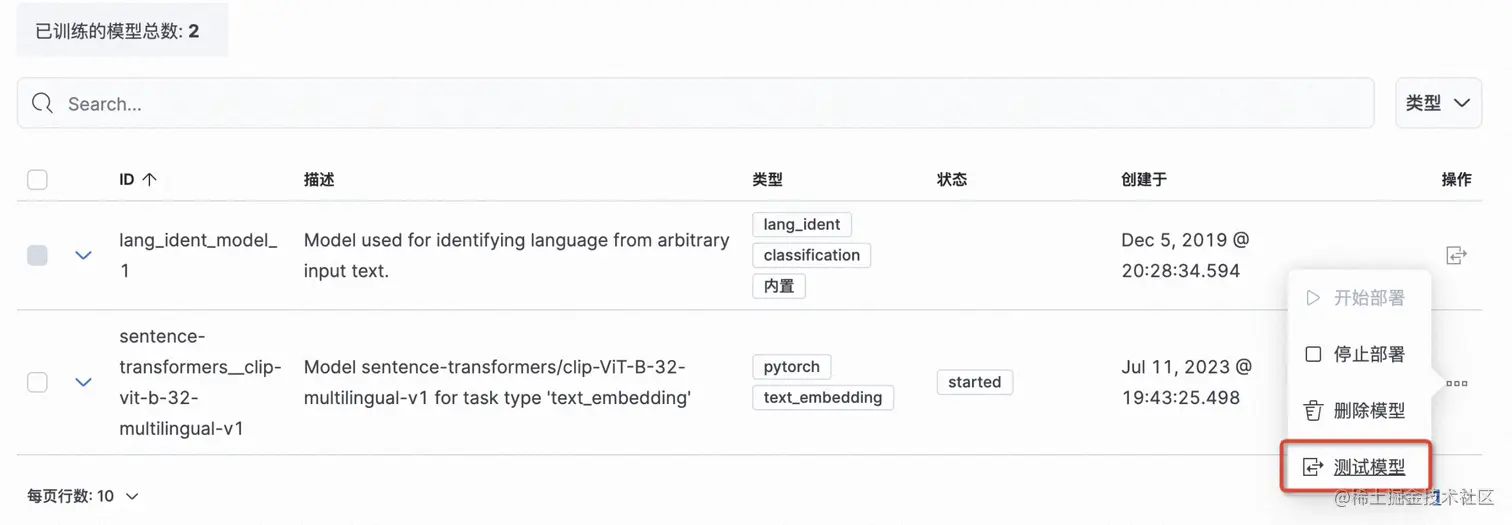Click the ID sort arrow icon
This screenshot has width=1512, height=525.
150,180
